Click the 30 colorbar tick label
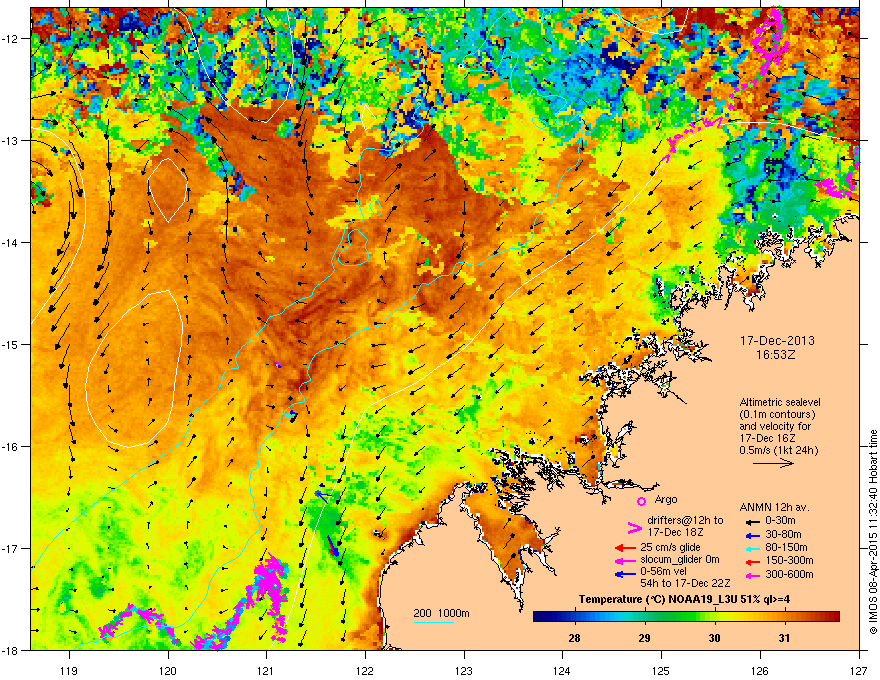The height and width of the screenshot is (680, 880). 714,638
